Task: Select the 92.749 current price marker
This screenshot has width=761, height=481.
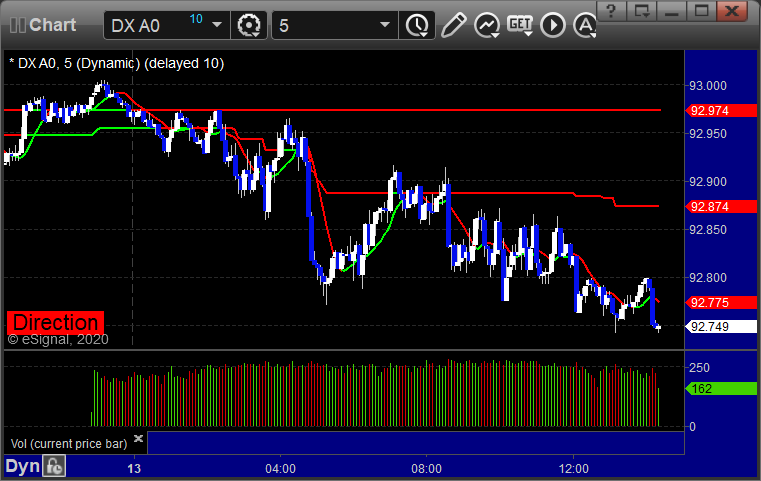Action: 721,327
